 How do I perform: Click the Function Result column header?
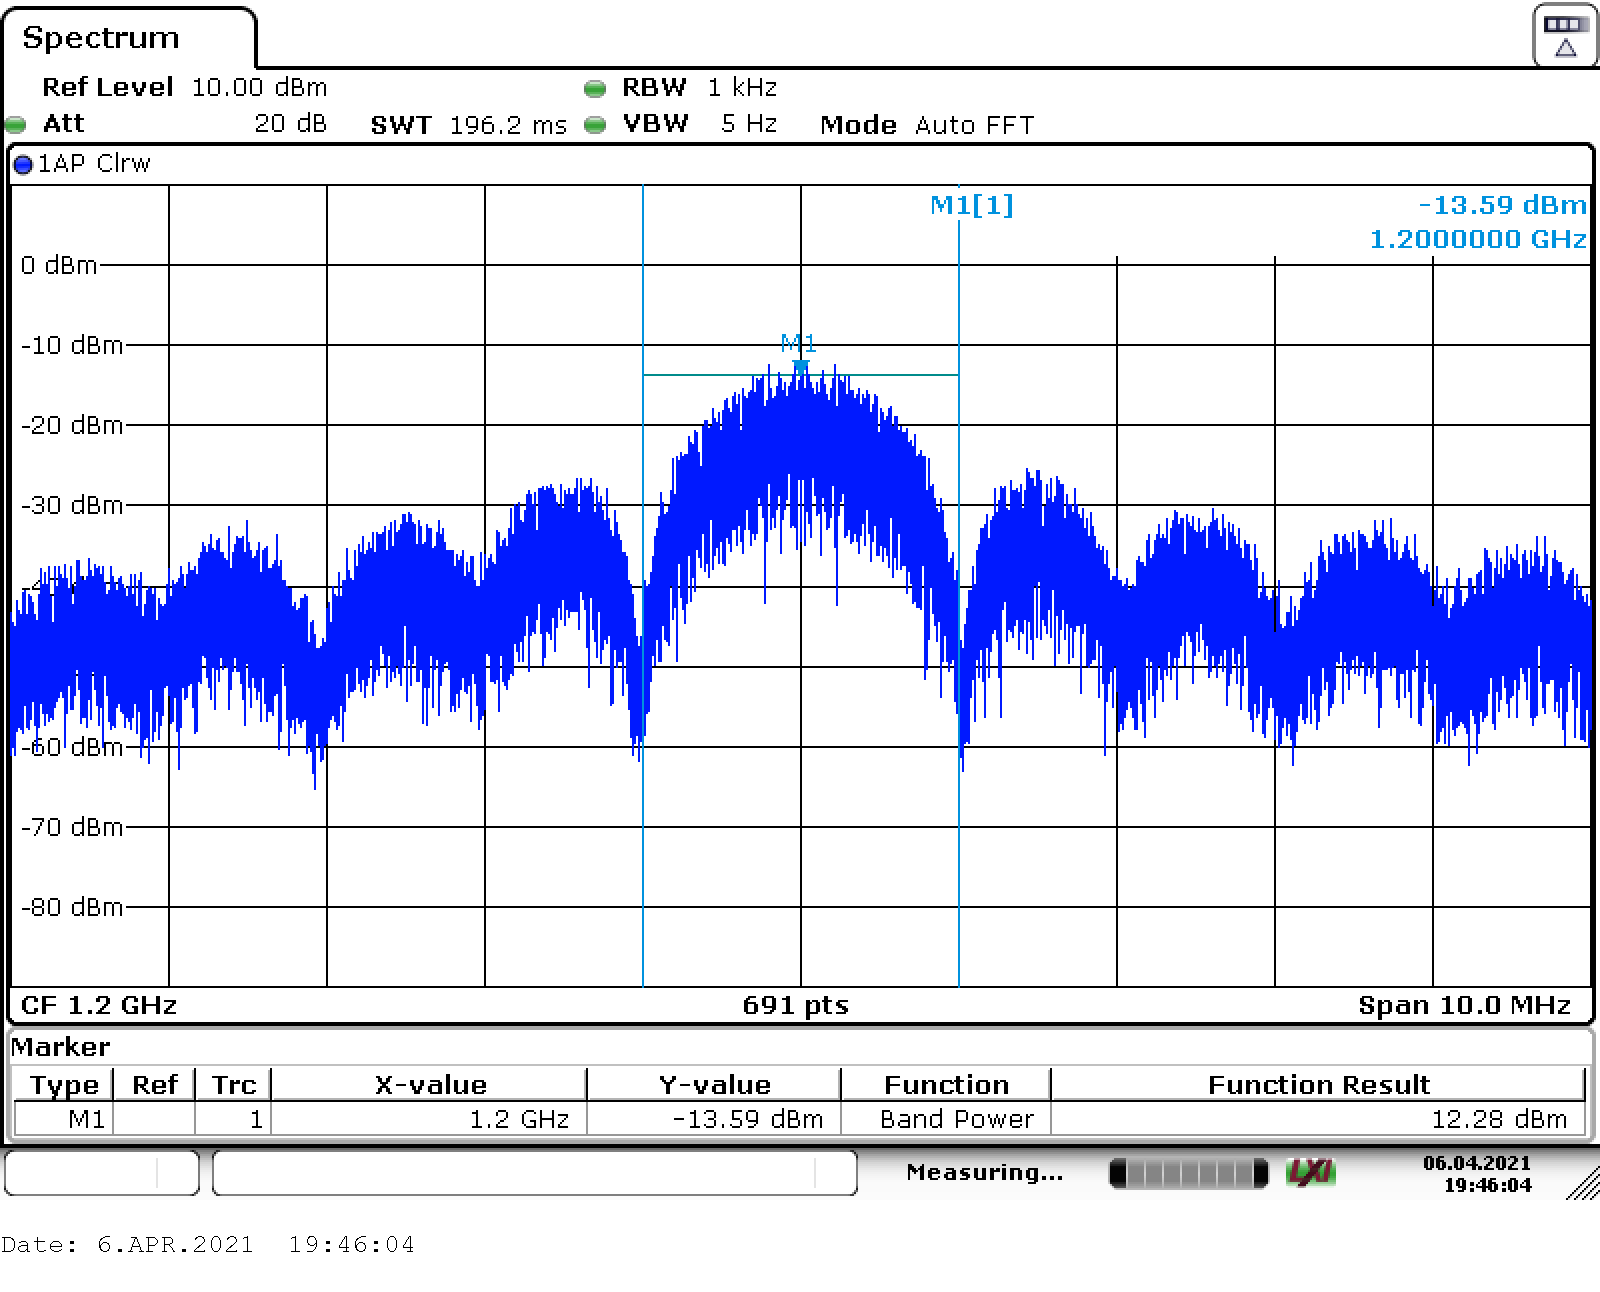[1318, 1085]
